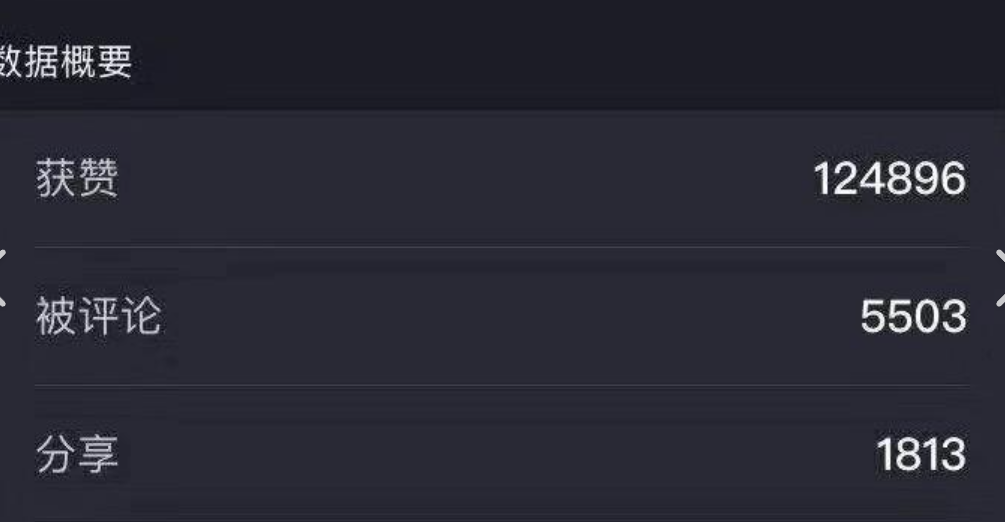Screen dimensions: 1005x522
Task: Select empty middle of the 被评论 row
Action: pyautogui.click(x=511, y=316)
